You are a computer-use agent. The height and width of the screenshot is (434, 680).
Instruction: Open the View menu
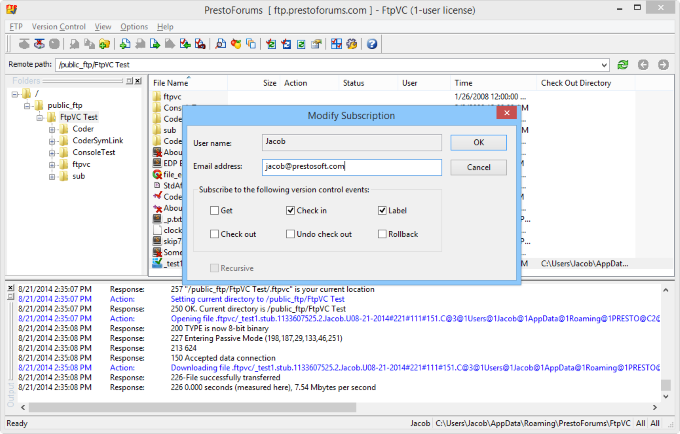point(103,26)
